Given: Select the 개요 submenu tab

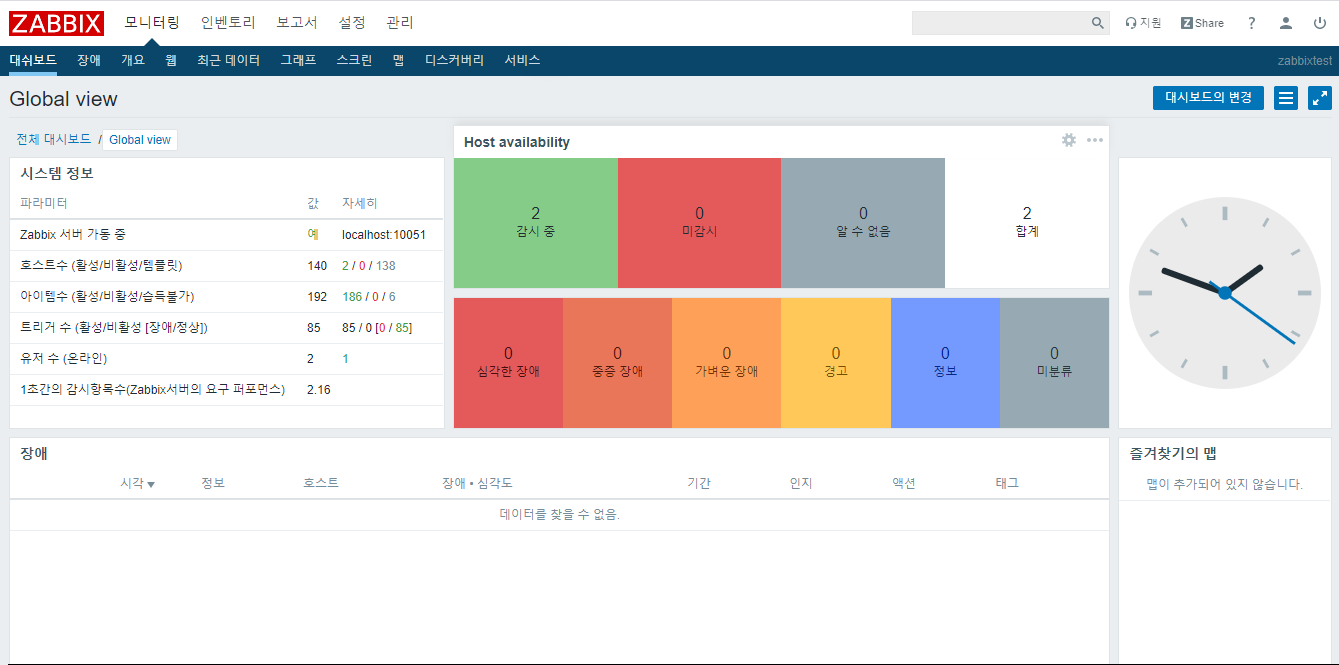Looking at the screenshot, I should pyautogui.click(x=133, y=60).
